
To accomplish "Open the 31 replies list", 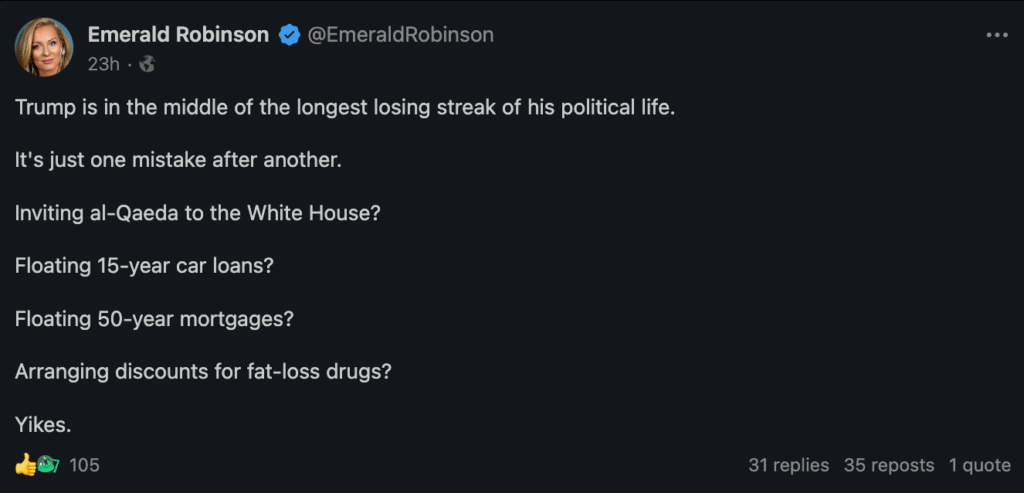I will [788, 465].
